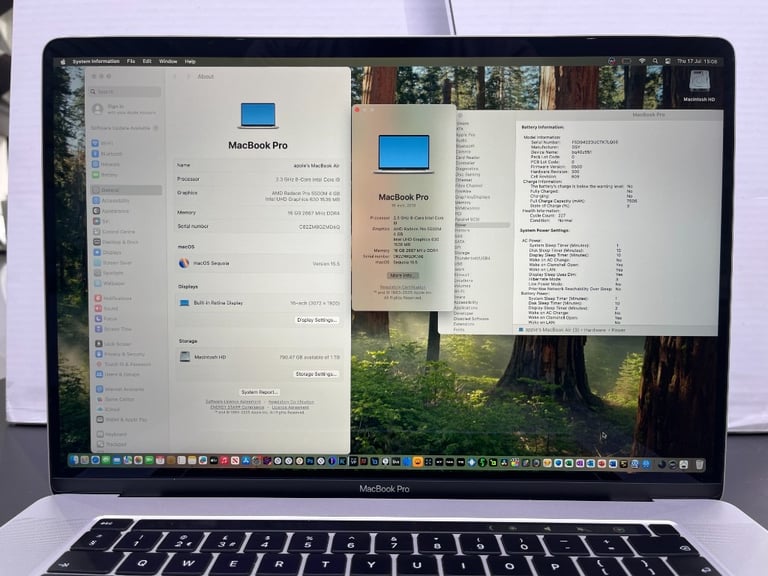Click the date and time in menu bar

pos(697,61)
